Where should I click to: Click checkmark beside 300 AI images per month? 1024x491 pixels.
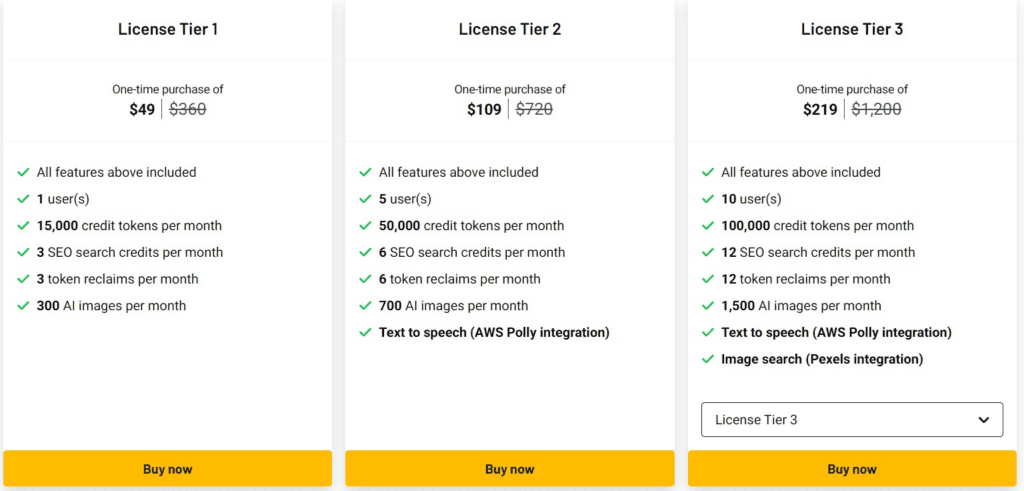(x=23, y=306)
